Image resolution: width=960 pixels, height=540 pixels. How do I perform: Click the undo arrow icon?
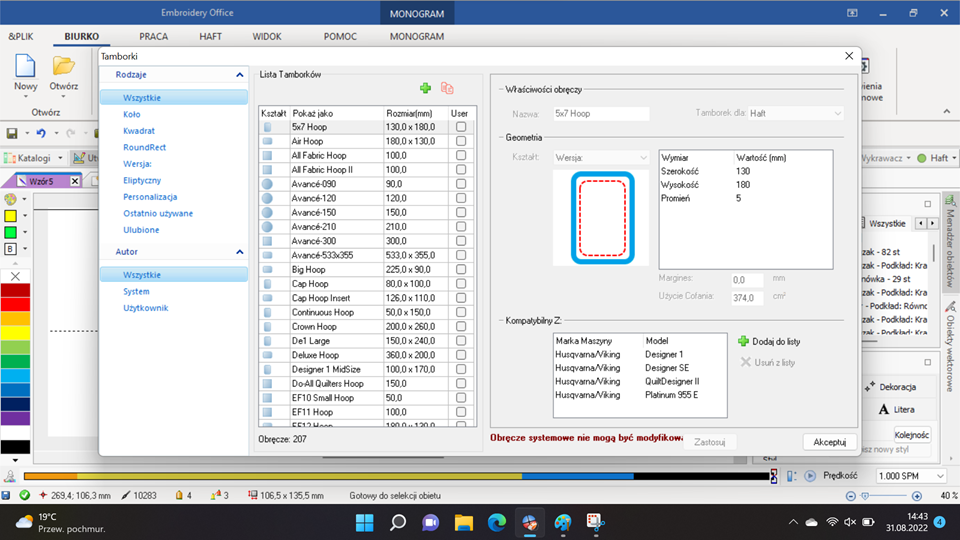point(40,133)
